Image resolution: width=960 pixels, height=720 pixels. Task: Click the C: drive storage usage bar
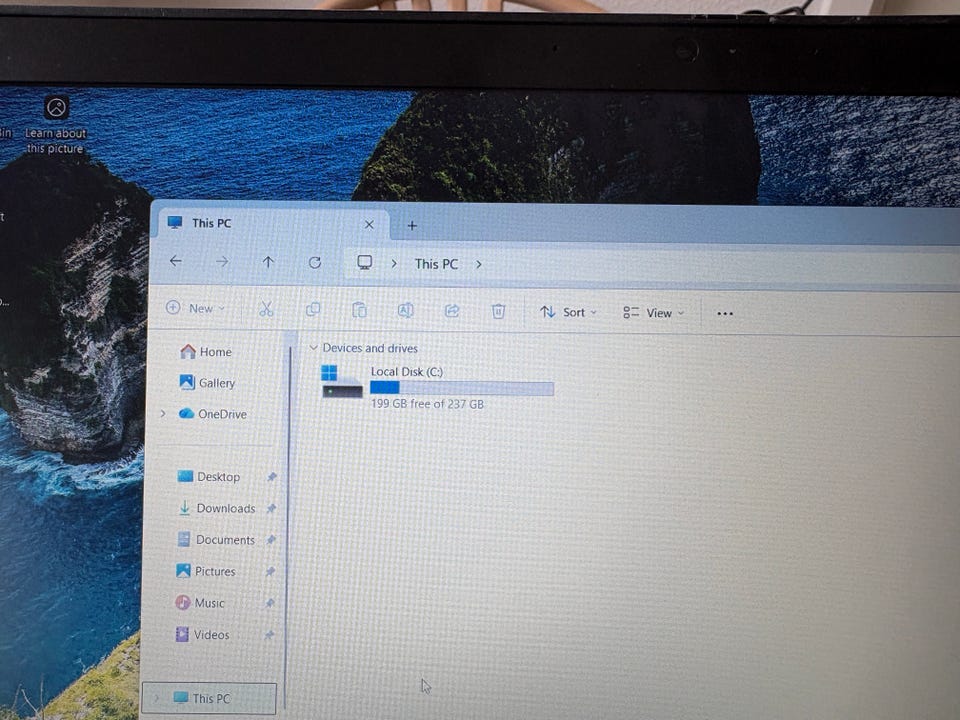[462, 388]
